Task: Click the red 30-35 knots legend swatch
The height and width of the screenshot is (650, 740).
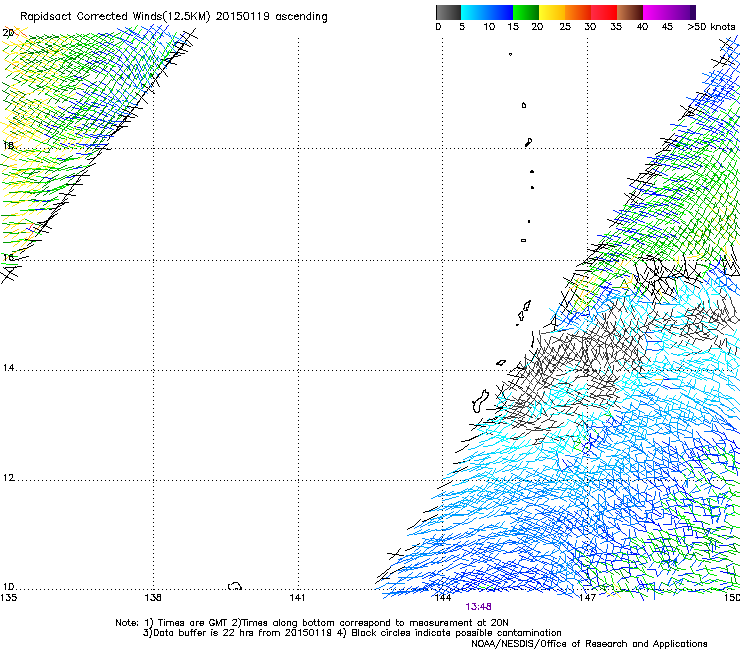Action: (x=604, y=12)
